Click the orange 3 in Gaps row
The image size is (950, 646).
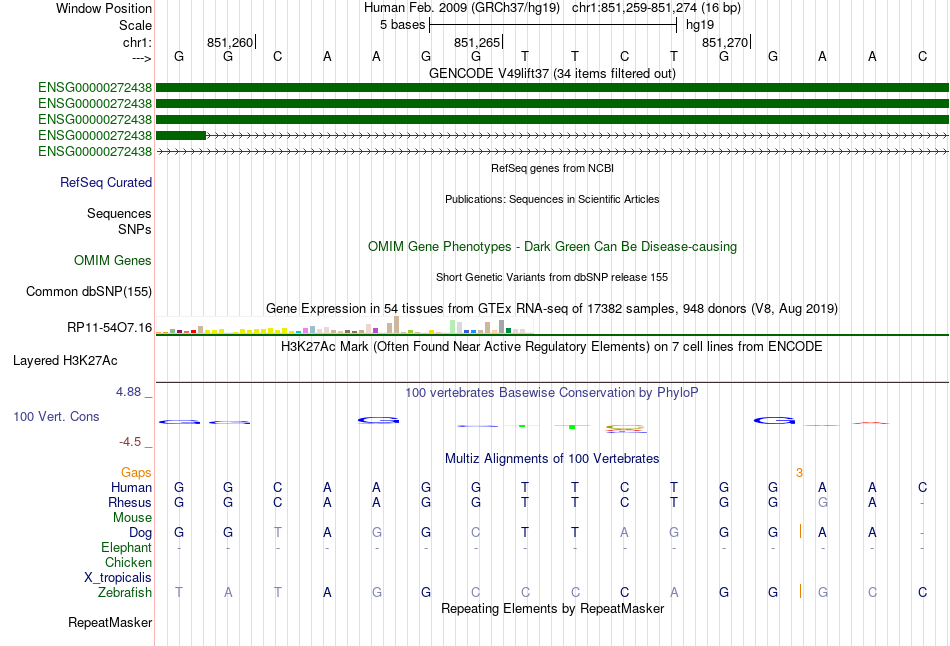(799, 473)
